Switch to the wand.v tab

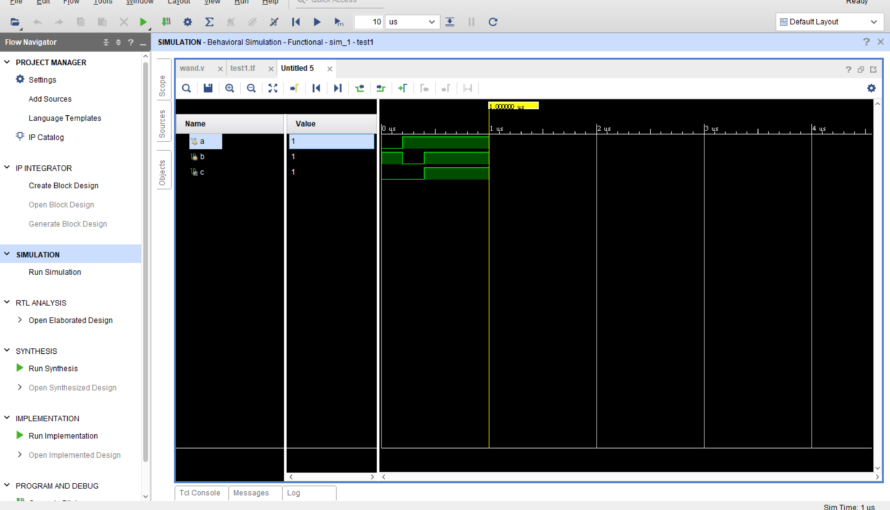[192, 68]
